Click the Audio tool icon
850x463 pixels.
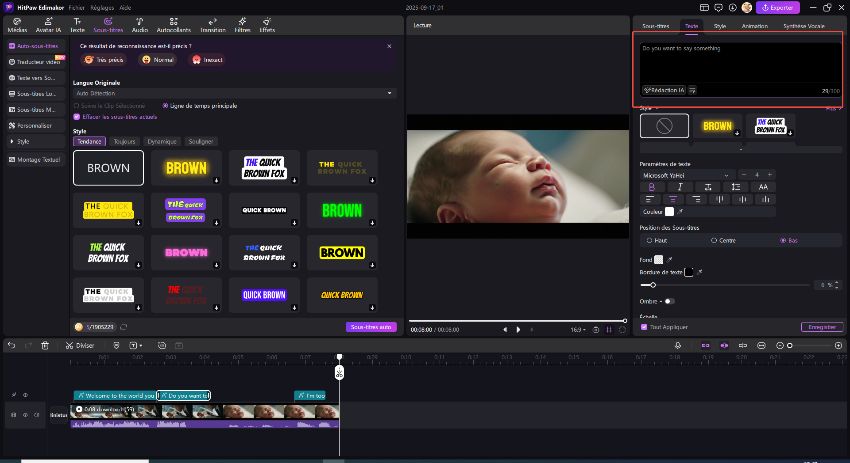(139, 24)
